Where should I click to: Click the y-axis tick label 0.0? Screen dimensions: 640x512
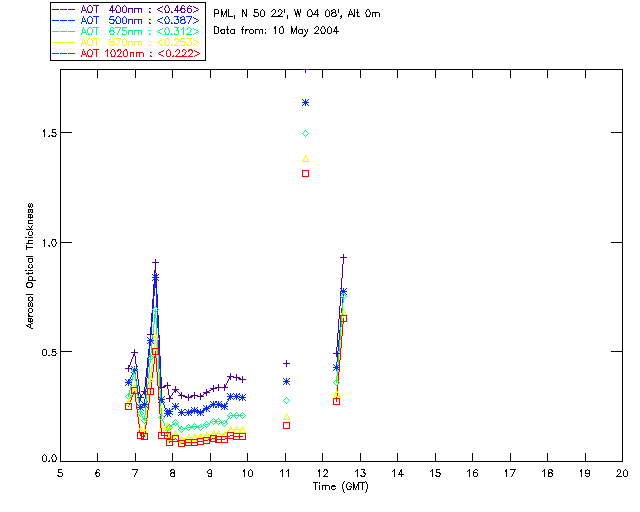[x=49, y=459]
